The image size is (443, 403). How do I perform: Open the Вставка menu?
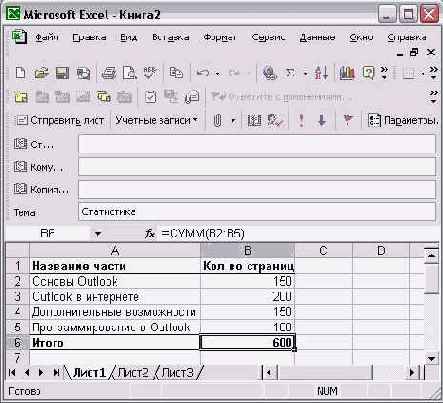click(x=171, y=37)
